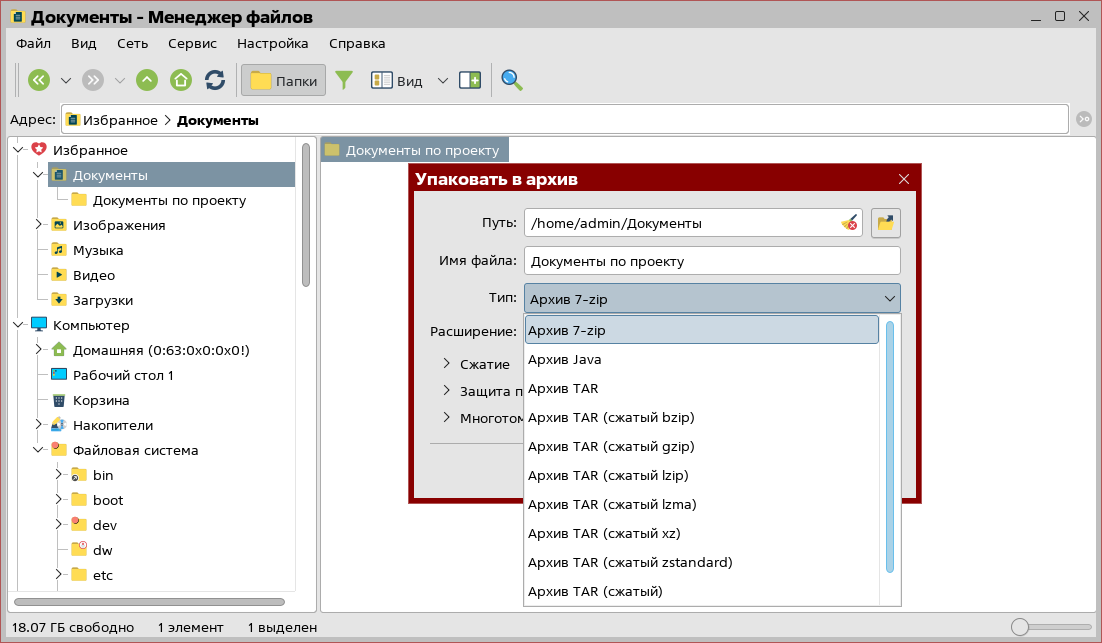Choose Архив TAR (сжатый gzip)
This screenshot has height=643, width=1102.
tap(701, 446)
